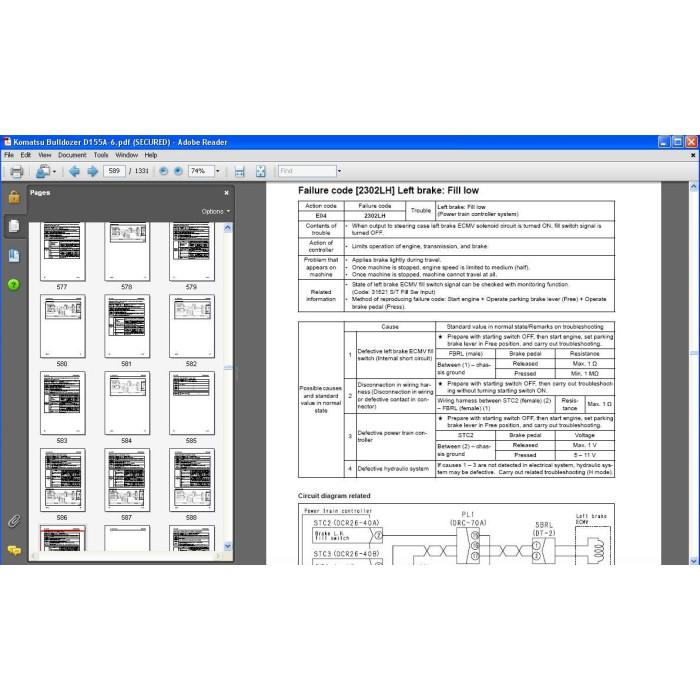Open the green help sidebar icon
This screenshot has width=700, height=700.
[14, 284]
